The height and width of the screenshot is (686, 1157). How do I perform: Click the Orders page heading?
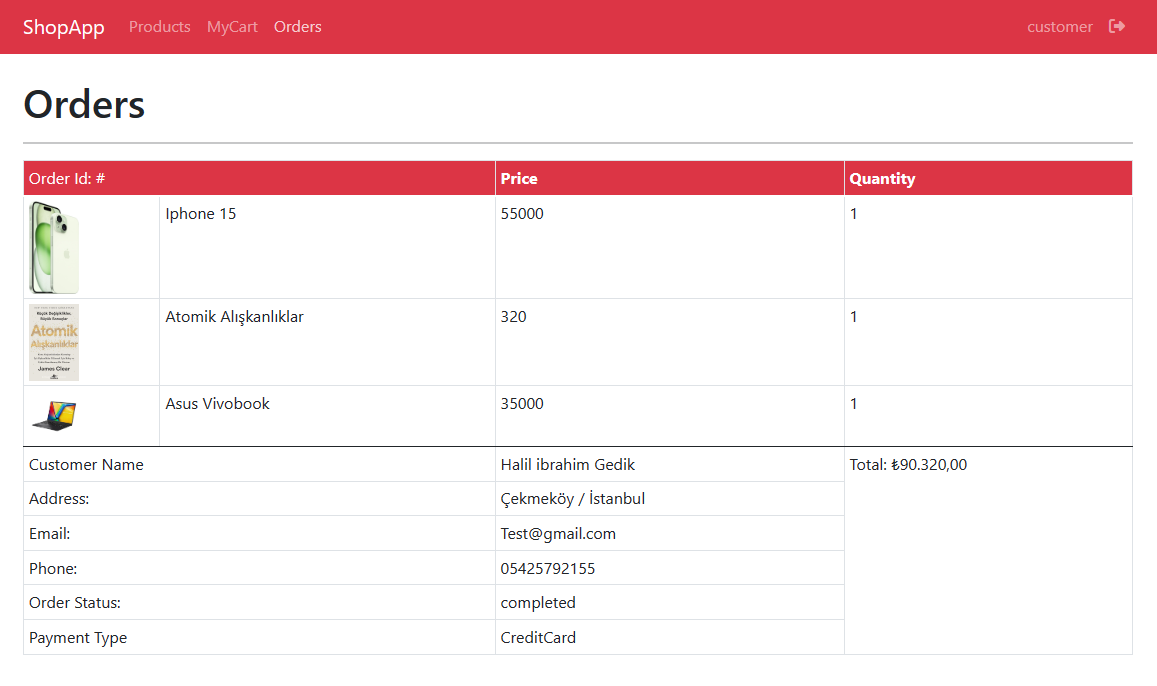[84, 104]
